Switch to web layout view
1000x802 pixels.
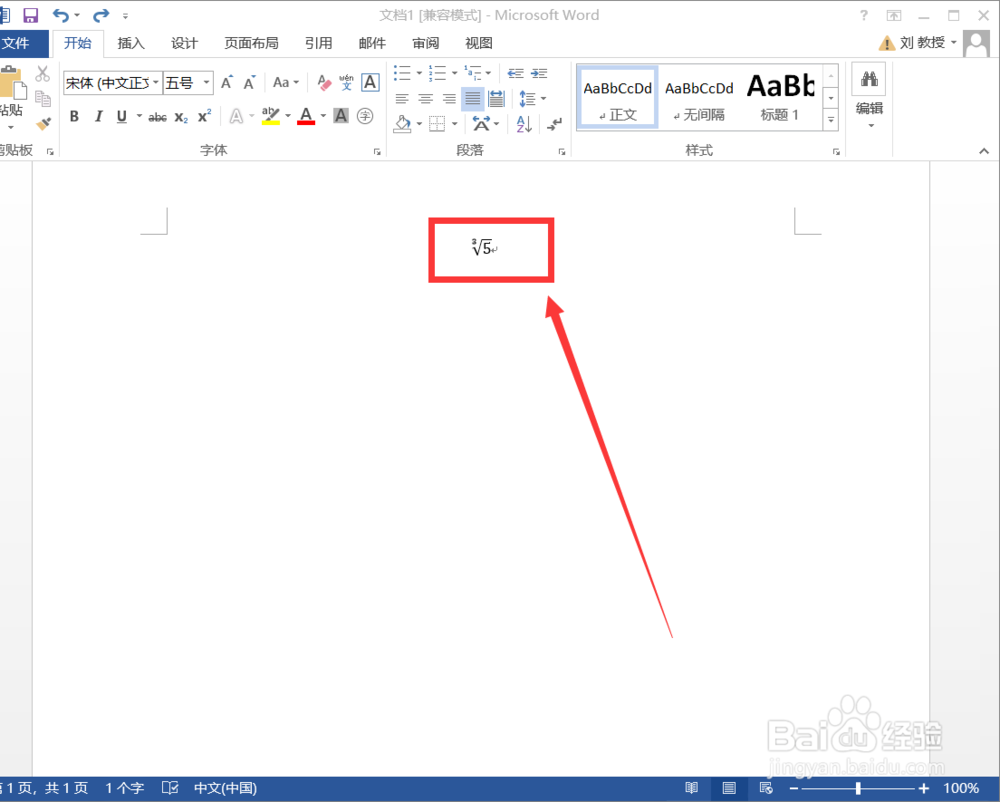pos(767,788)
